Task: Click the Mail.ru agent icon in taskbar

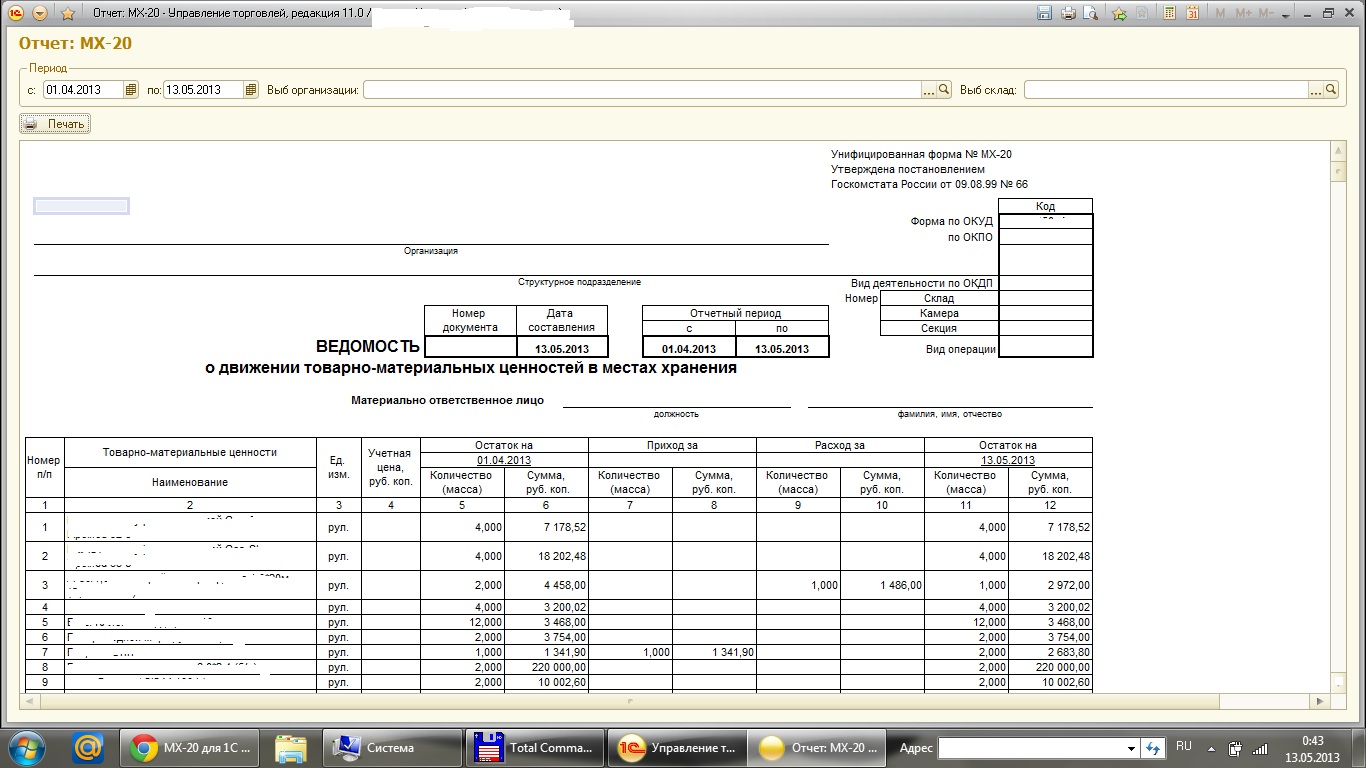Action: [89, 747]
